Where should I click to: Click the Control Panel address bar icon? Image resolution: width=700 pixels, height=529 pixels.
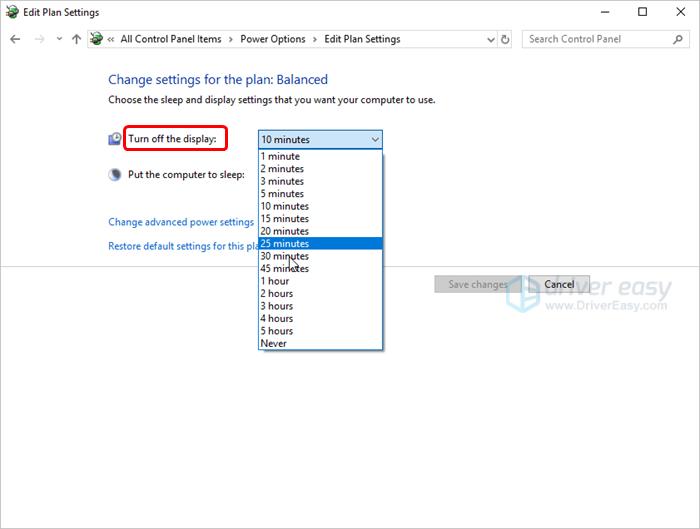(96, 39)
